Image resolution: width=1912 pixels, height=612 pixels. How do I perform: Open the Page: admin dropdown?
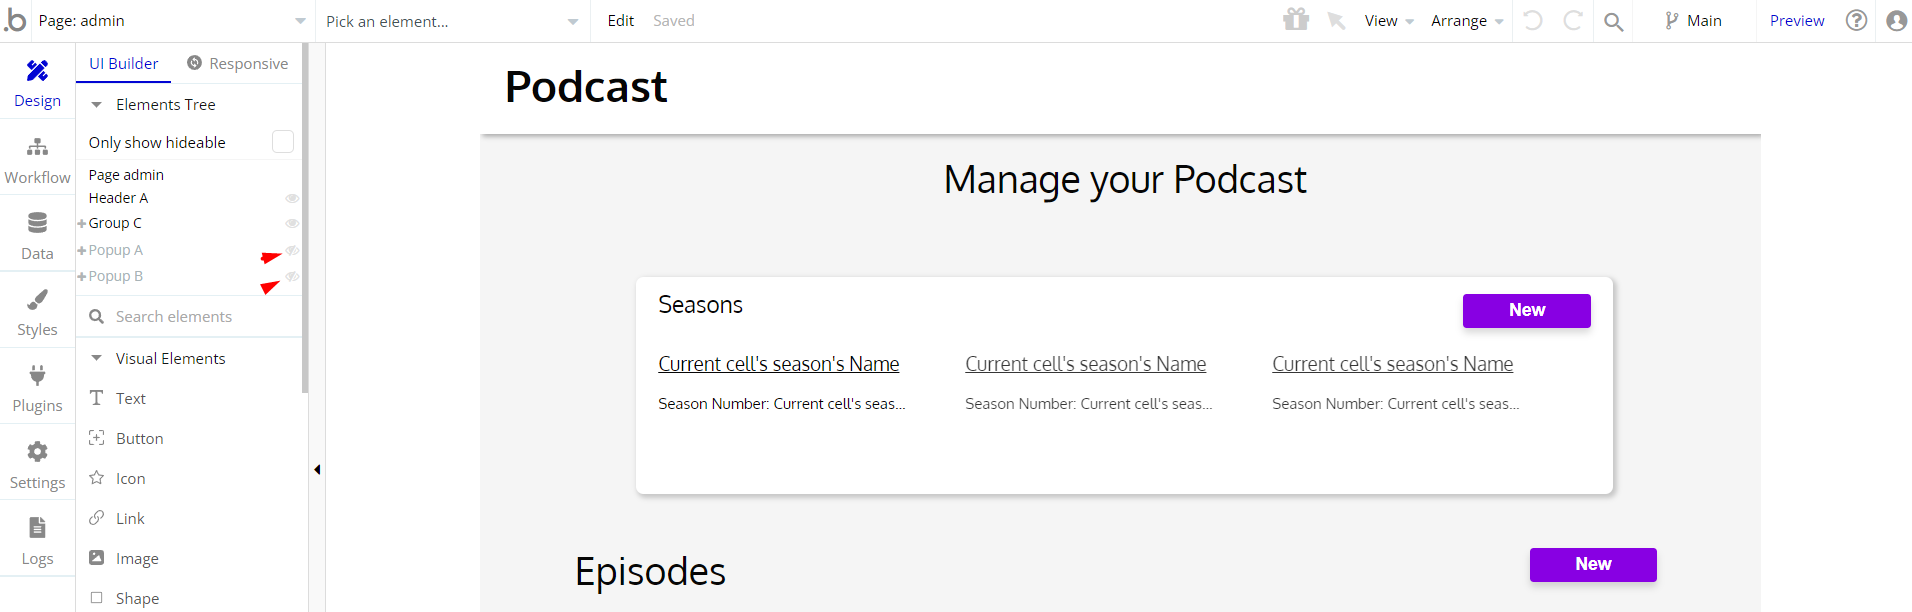point(172,21)
